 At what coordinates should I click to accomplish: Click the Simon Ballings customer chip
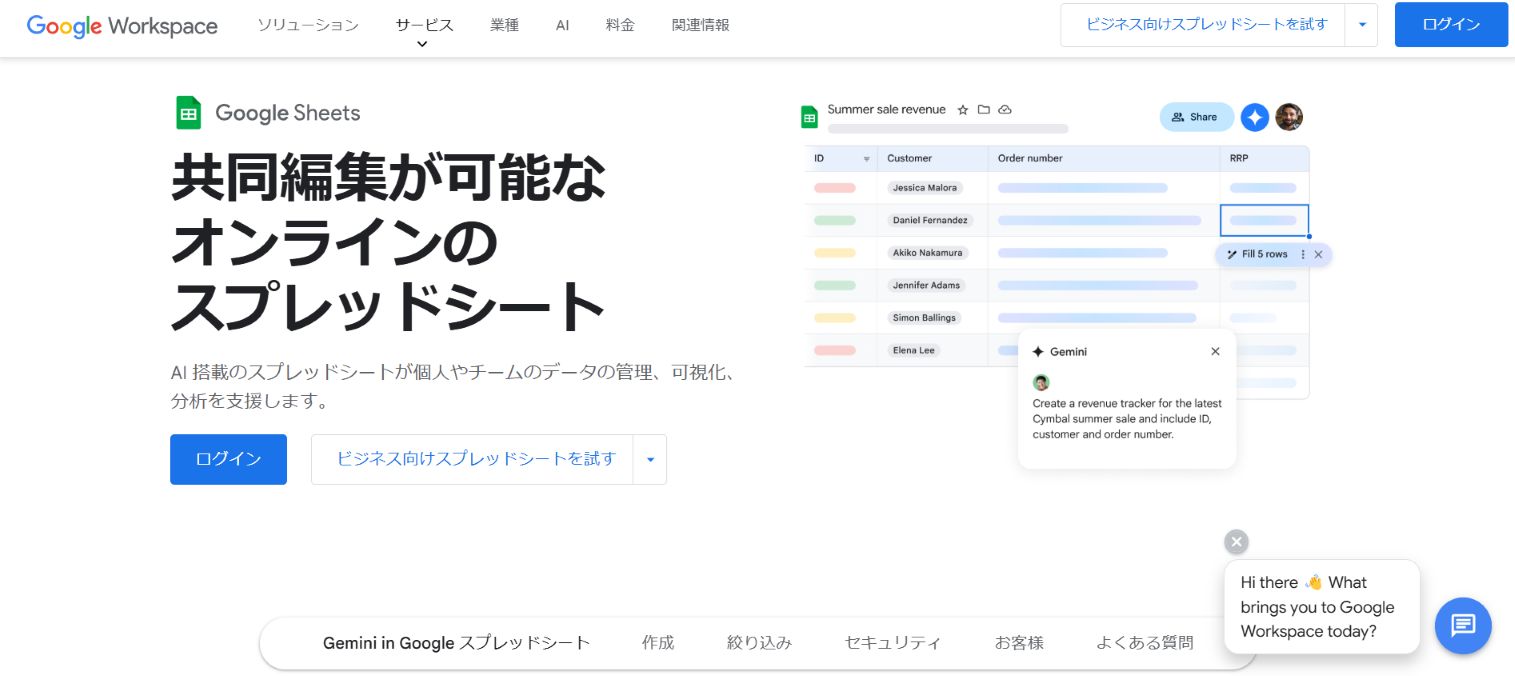(925, 318)
